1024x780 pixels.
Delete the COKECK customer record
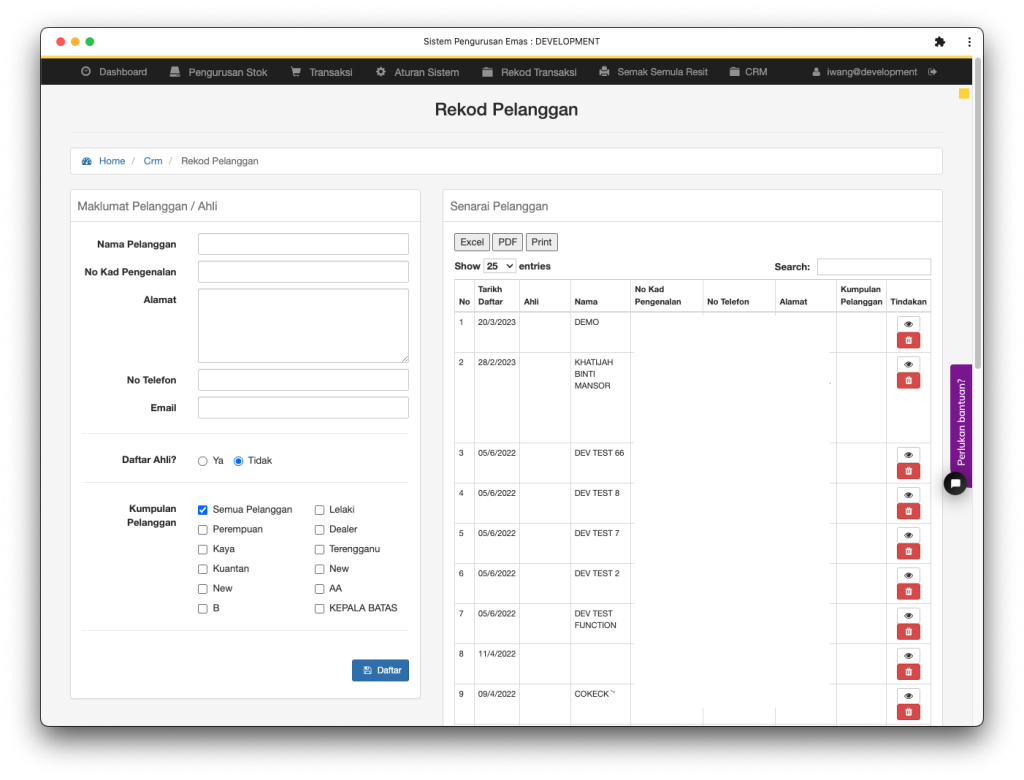click(908, 712)
